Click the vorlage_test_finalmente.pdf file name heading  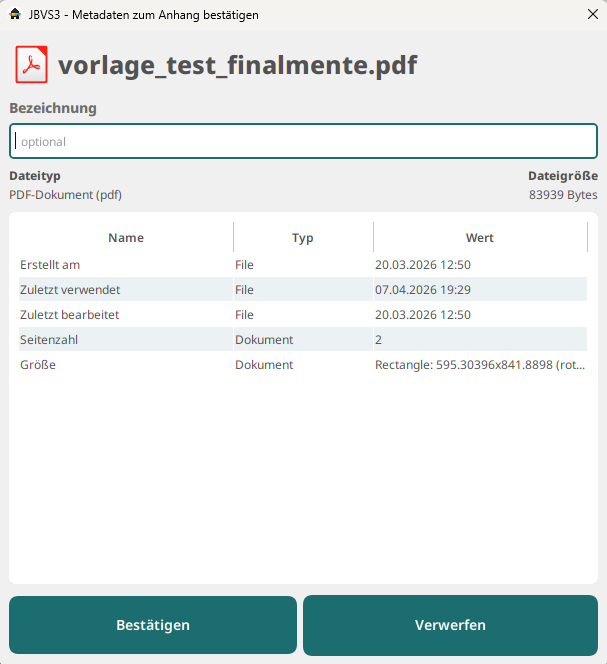pyautogui.click(x=237, y=66)
